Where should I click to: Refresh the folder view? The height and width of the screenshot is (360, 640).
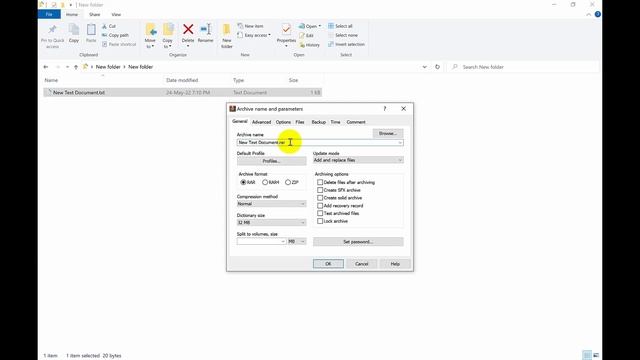pos(437,67)
